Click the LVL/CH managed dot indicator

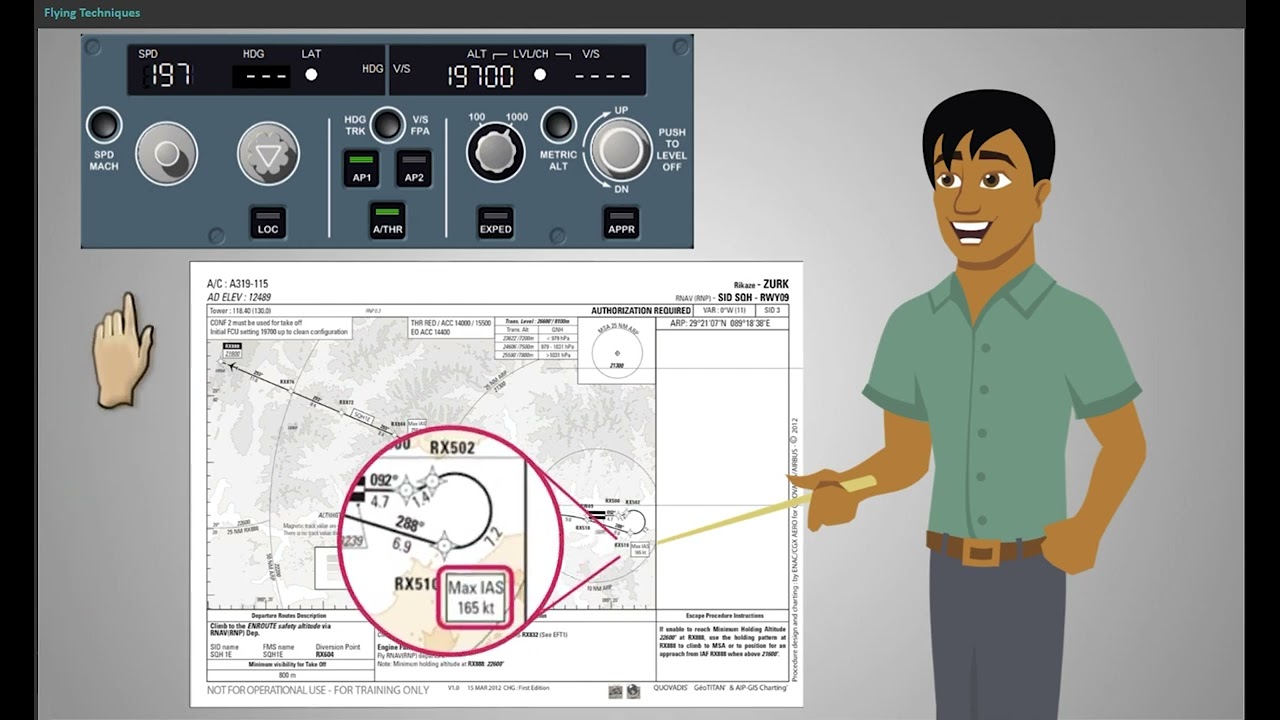click(x=540, y=75)
